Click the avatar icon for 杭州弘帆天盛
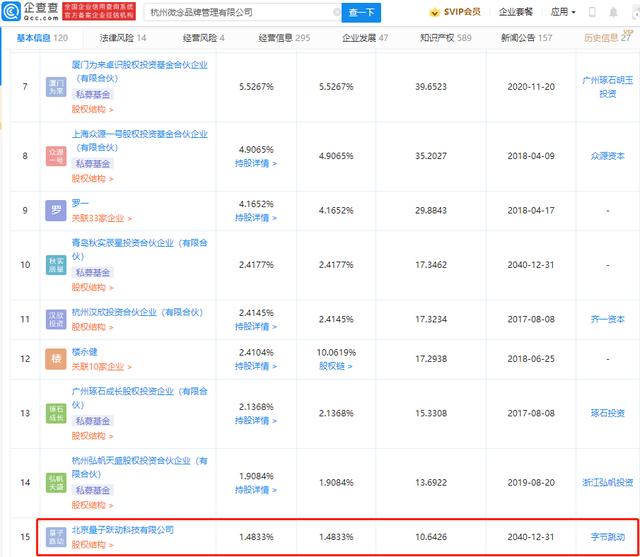The image size is (640, 557). point(56,482)
